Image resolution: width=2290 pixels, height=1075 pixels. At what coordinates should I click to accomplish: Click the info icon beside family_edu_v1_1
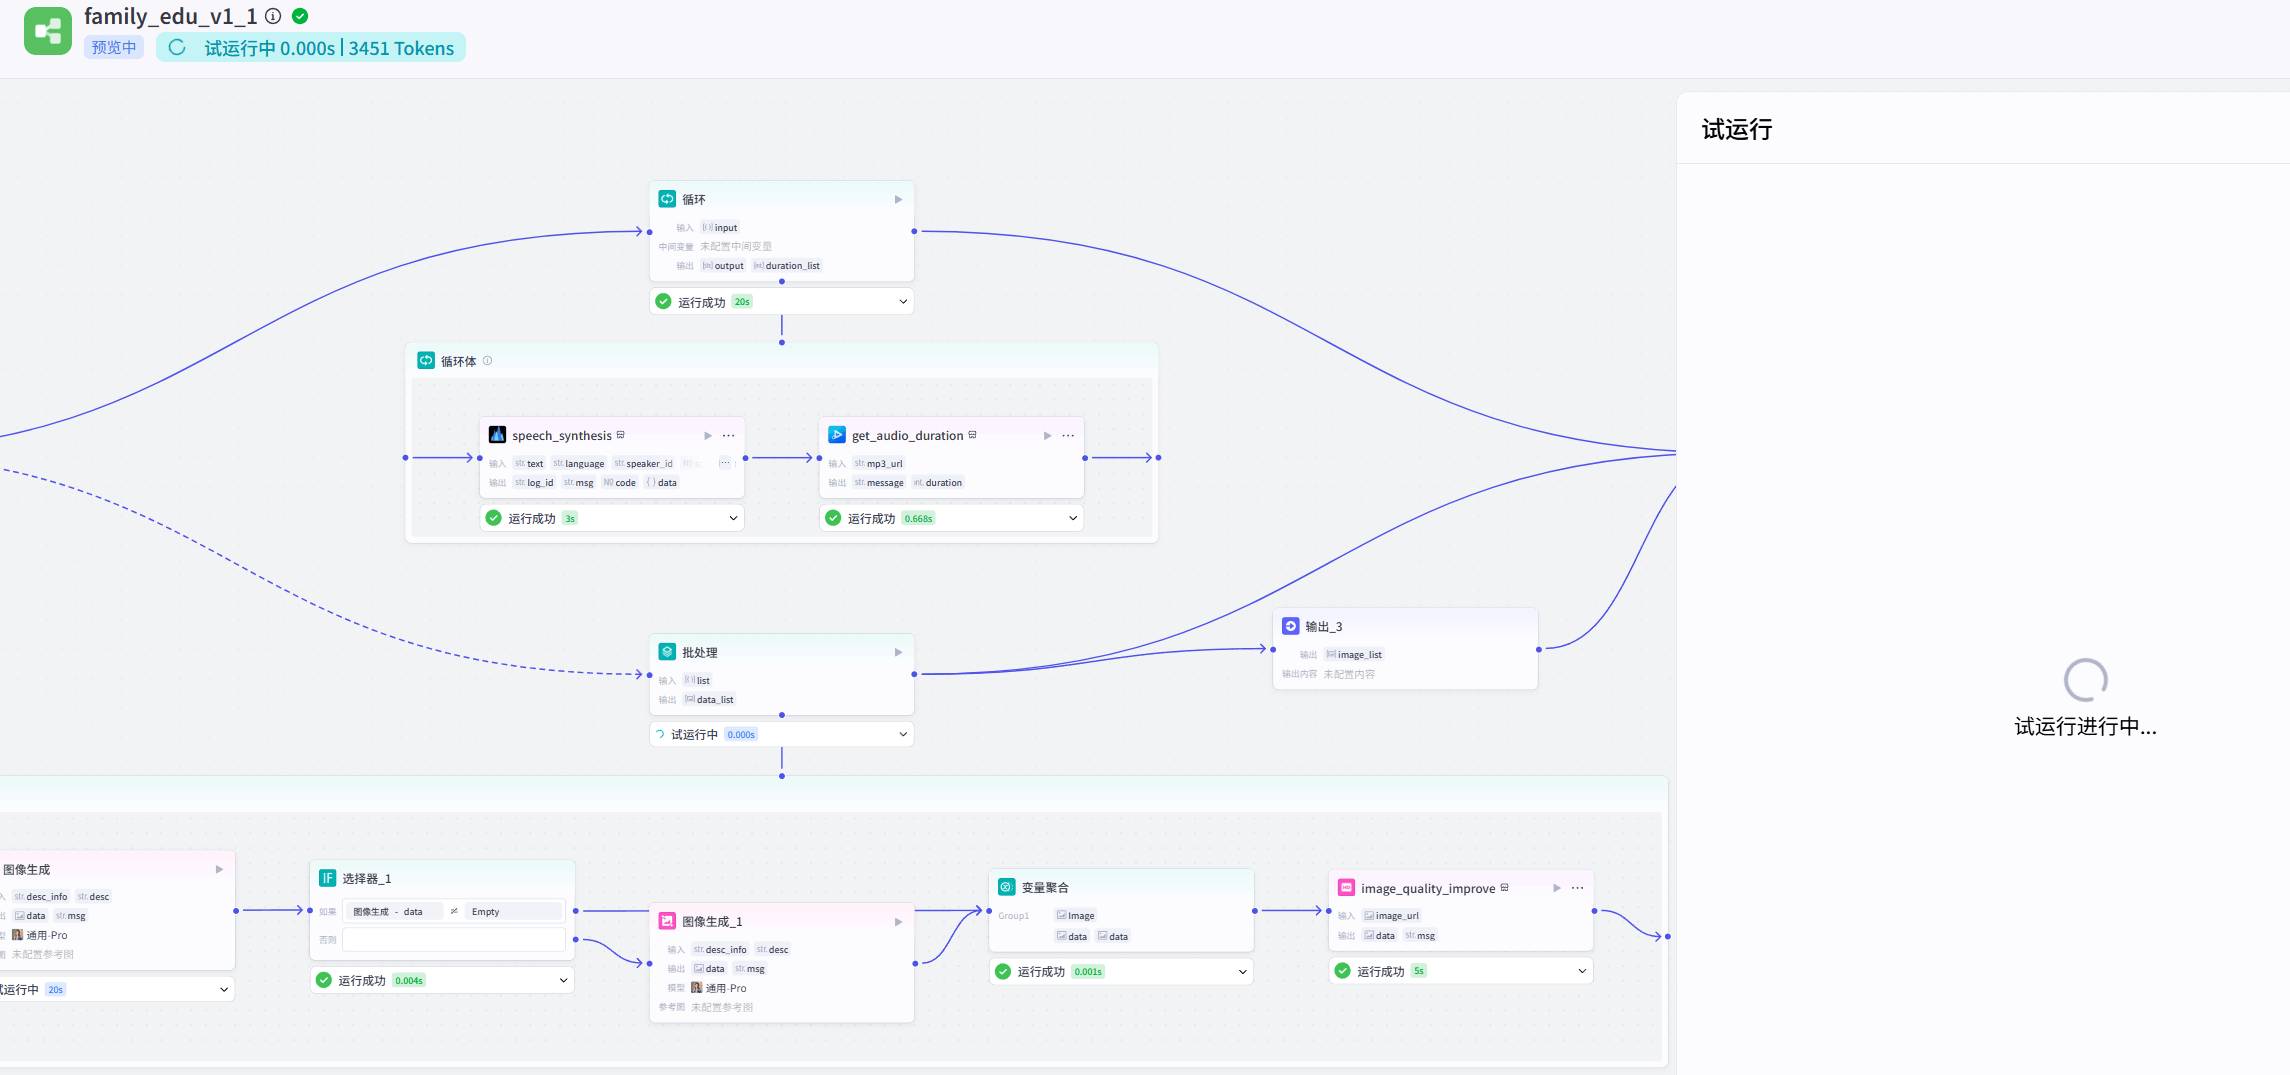point(273,16)
